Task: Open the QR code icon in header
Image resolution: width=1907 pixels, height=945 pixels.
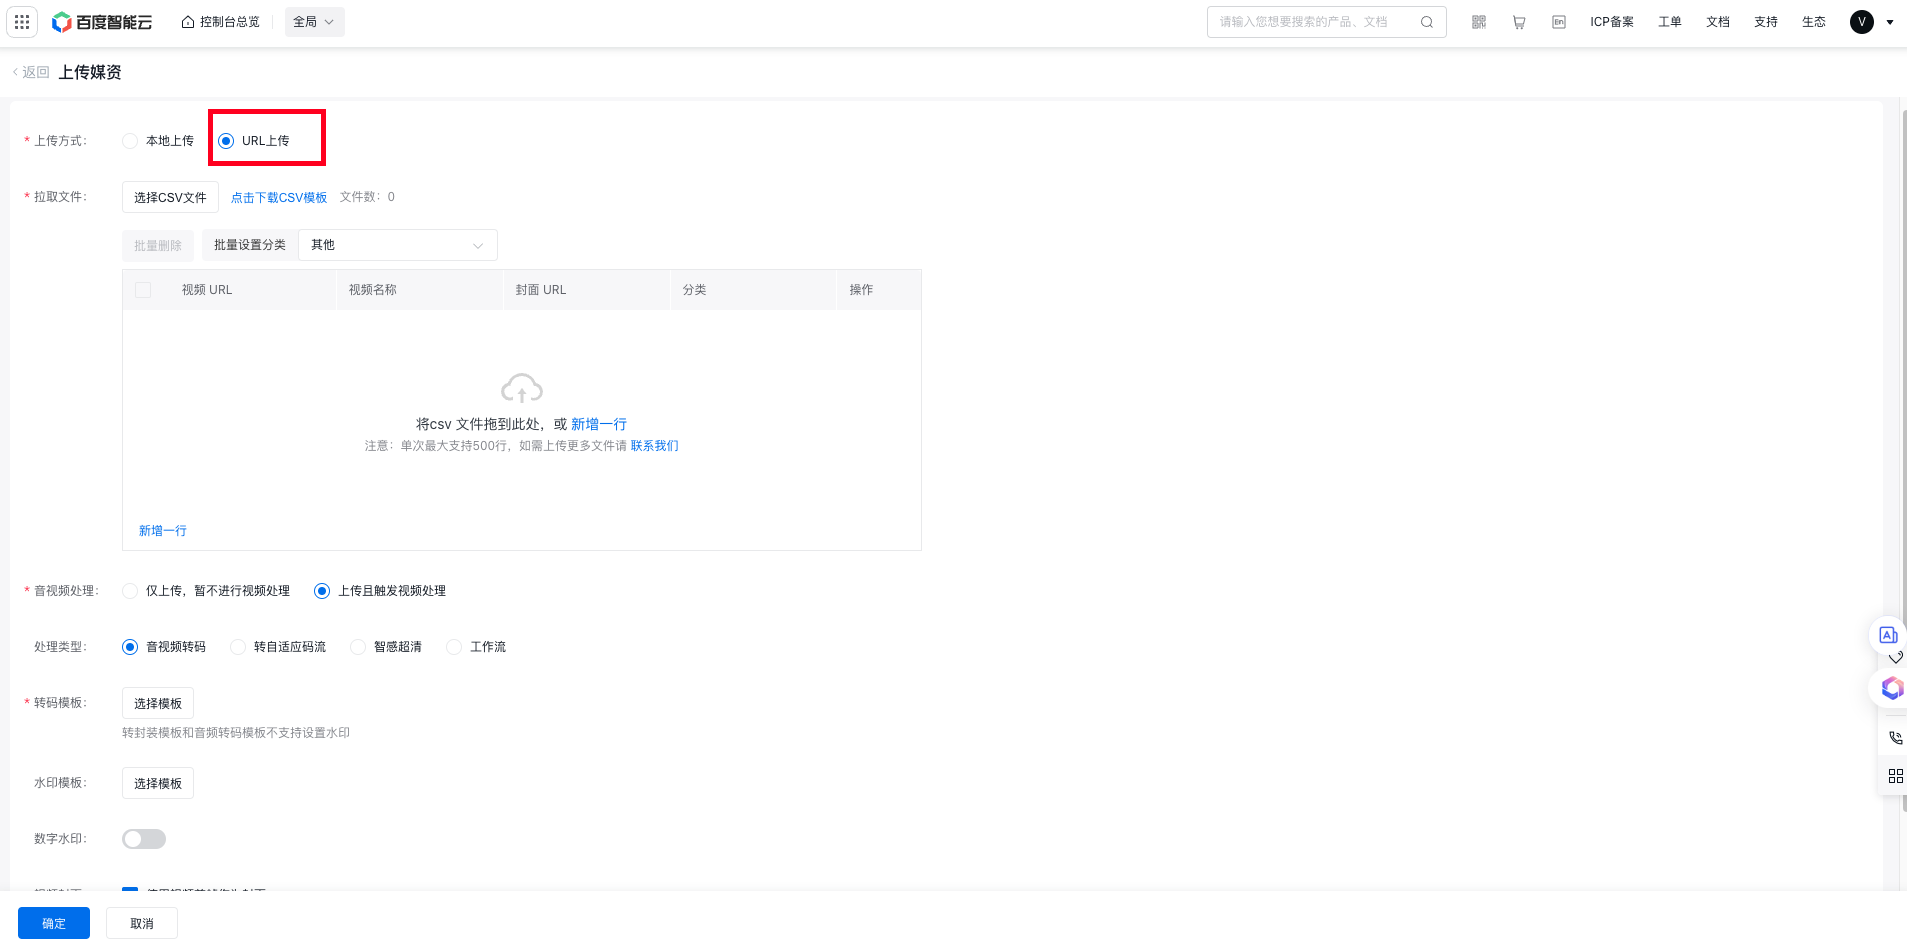Action: 1479,22
